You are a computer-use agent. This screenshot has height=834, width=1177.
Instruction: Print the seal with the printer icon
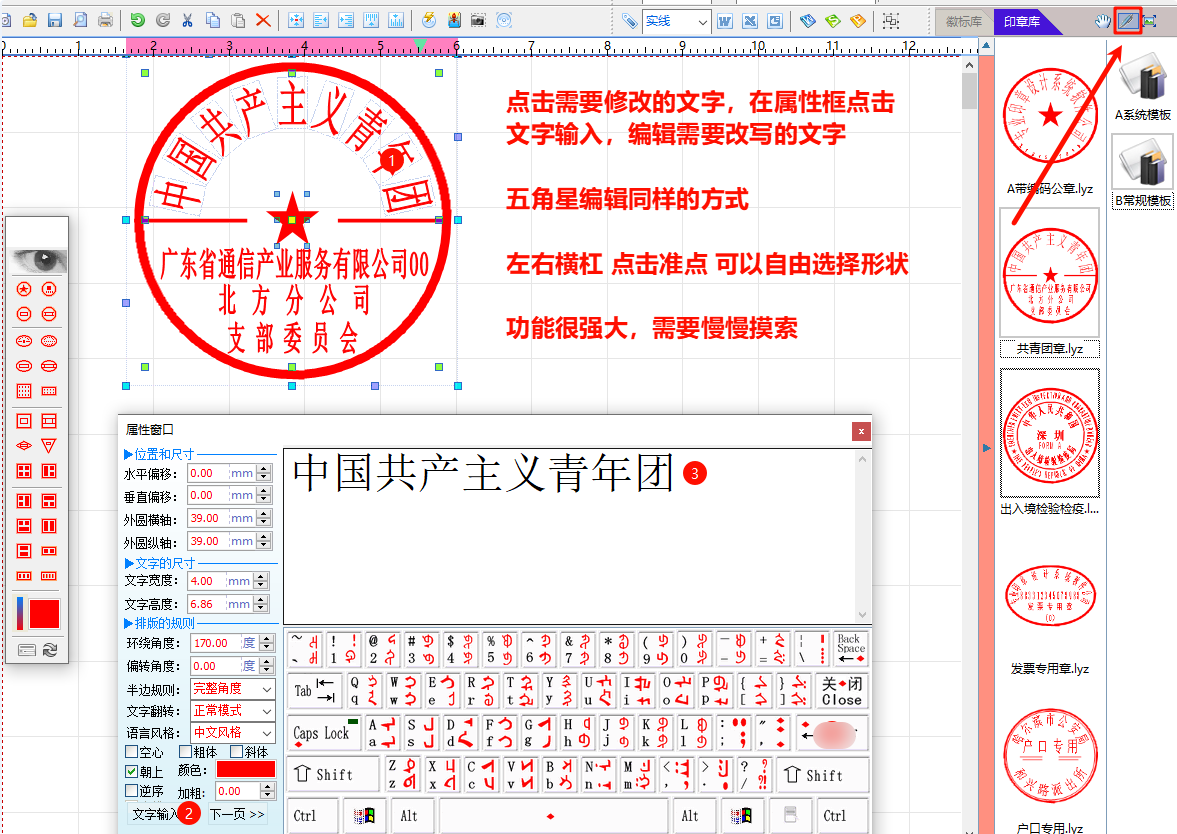105,20
